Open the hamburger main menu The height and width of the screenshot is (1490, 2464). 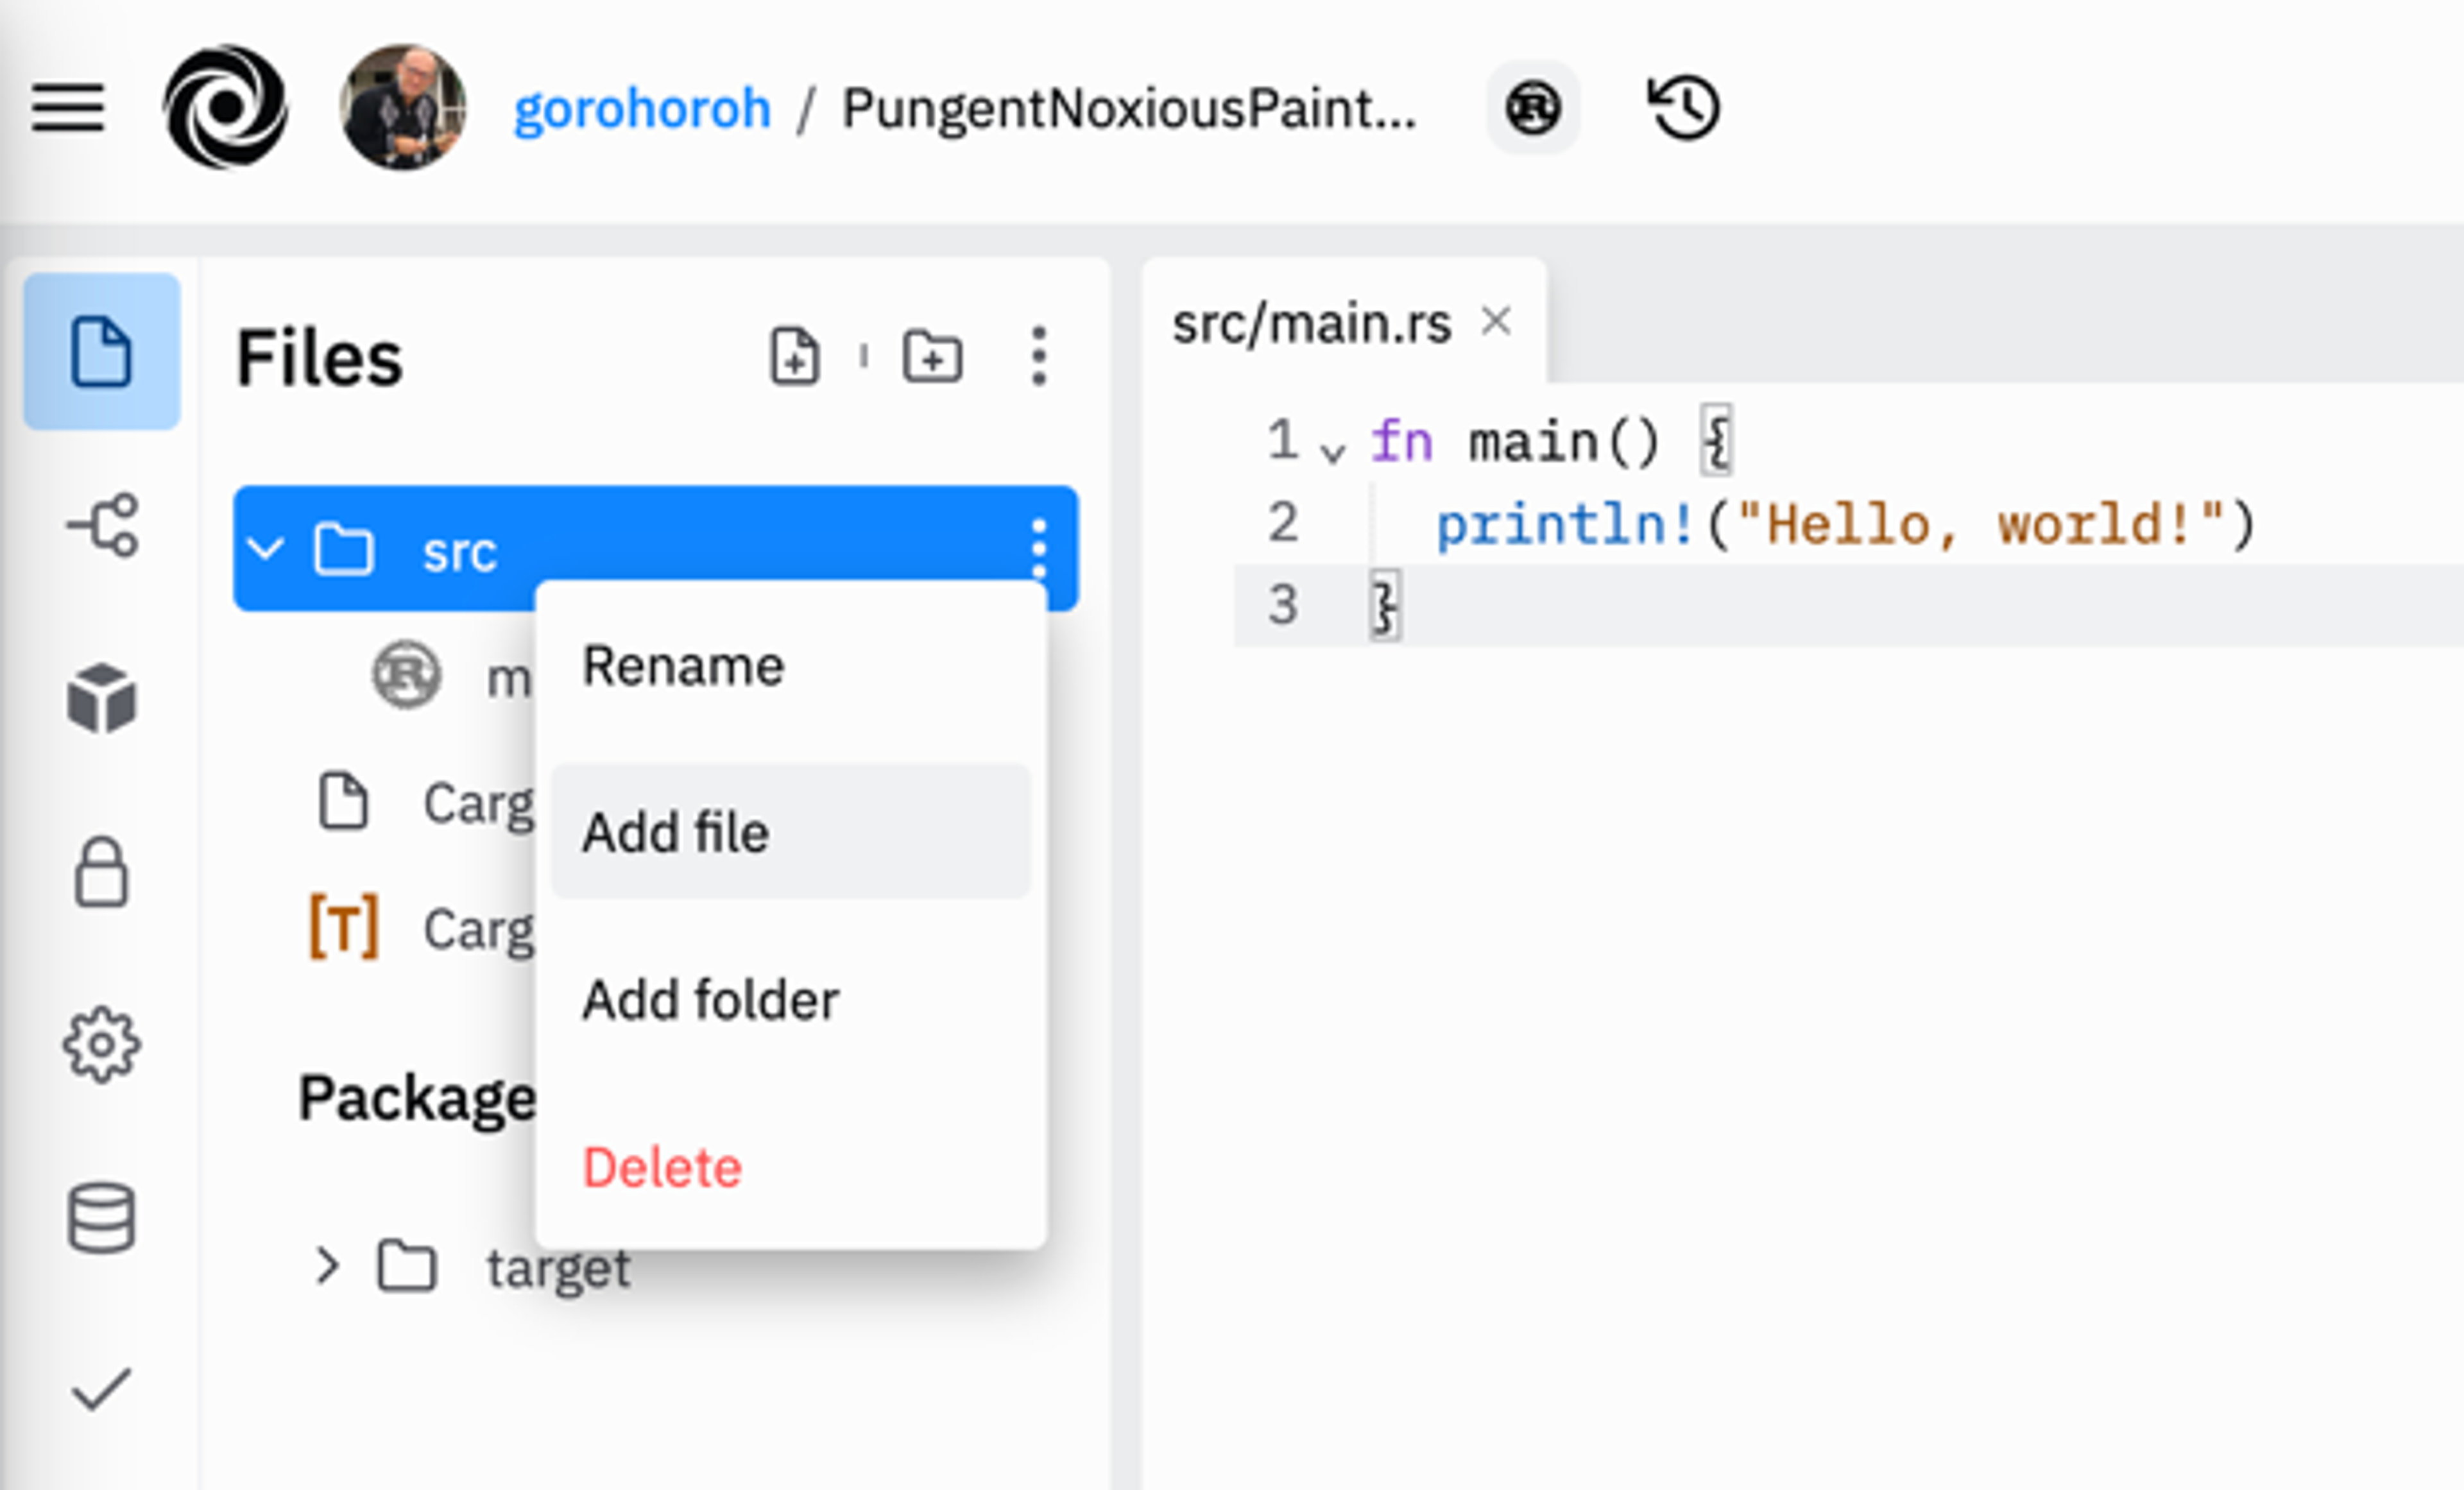click(x=67, y=107)
